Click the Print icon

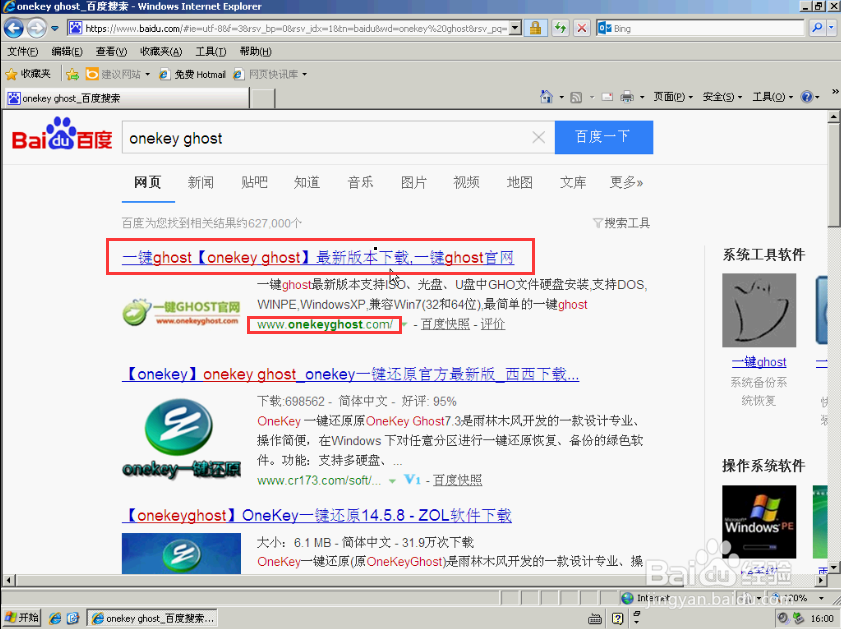click(x=627, y=97)
